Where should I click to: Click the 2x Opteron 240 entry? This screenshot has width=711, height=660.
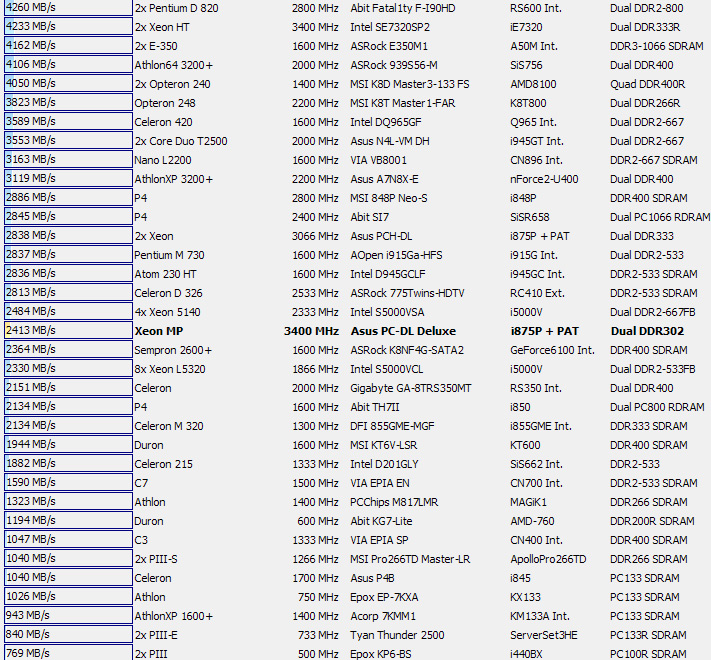pyautogui.click(x=172, y=84)
